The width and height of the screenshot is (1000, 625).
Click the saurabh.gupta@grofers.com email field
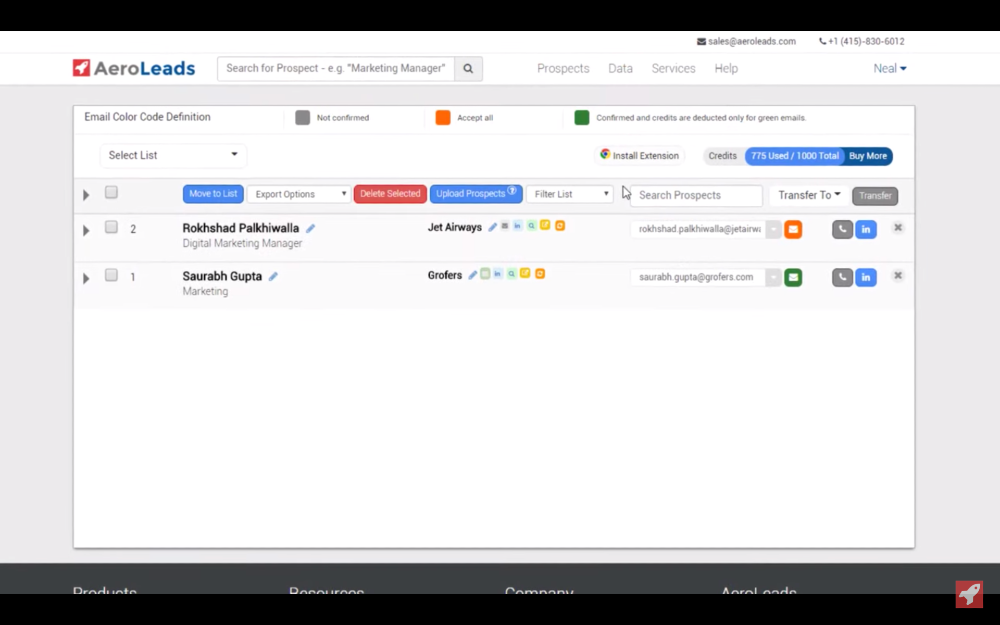pos(698,277)
